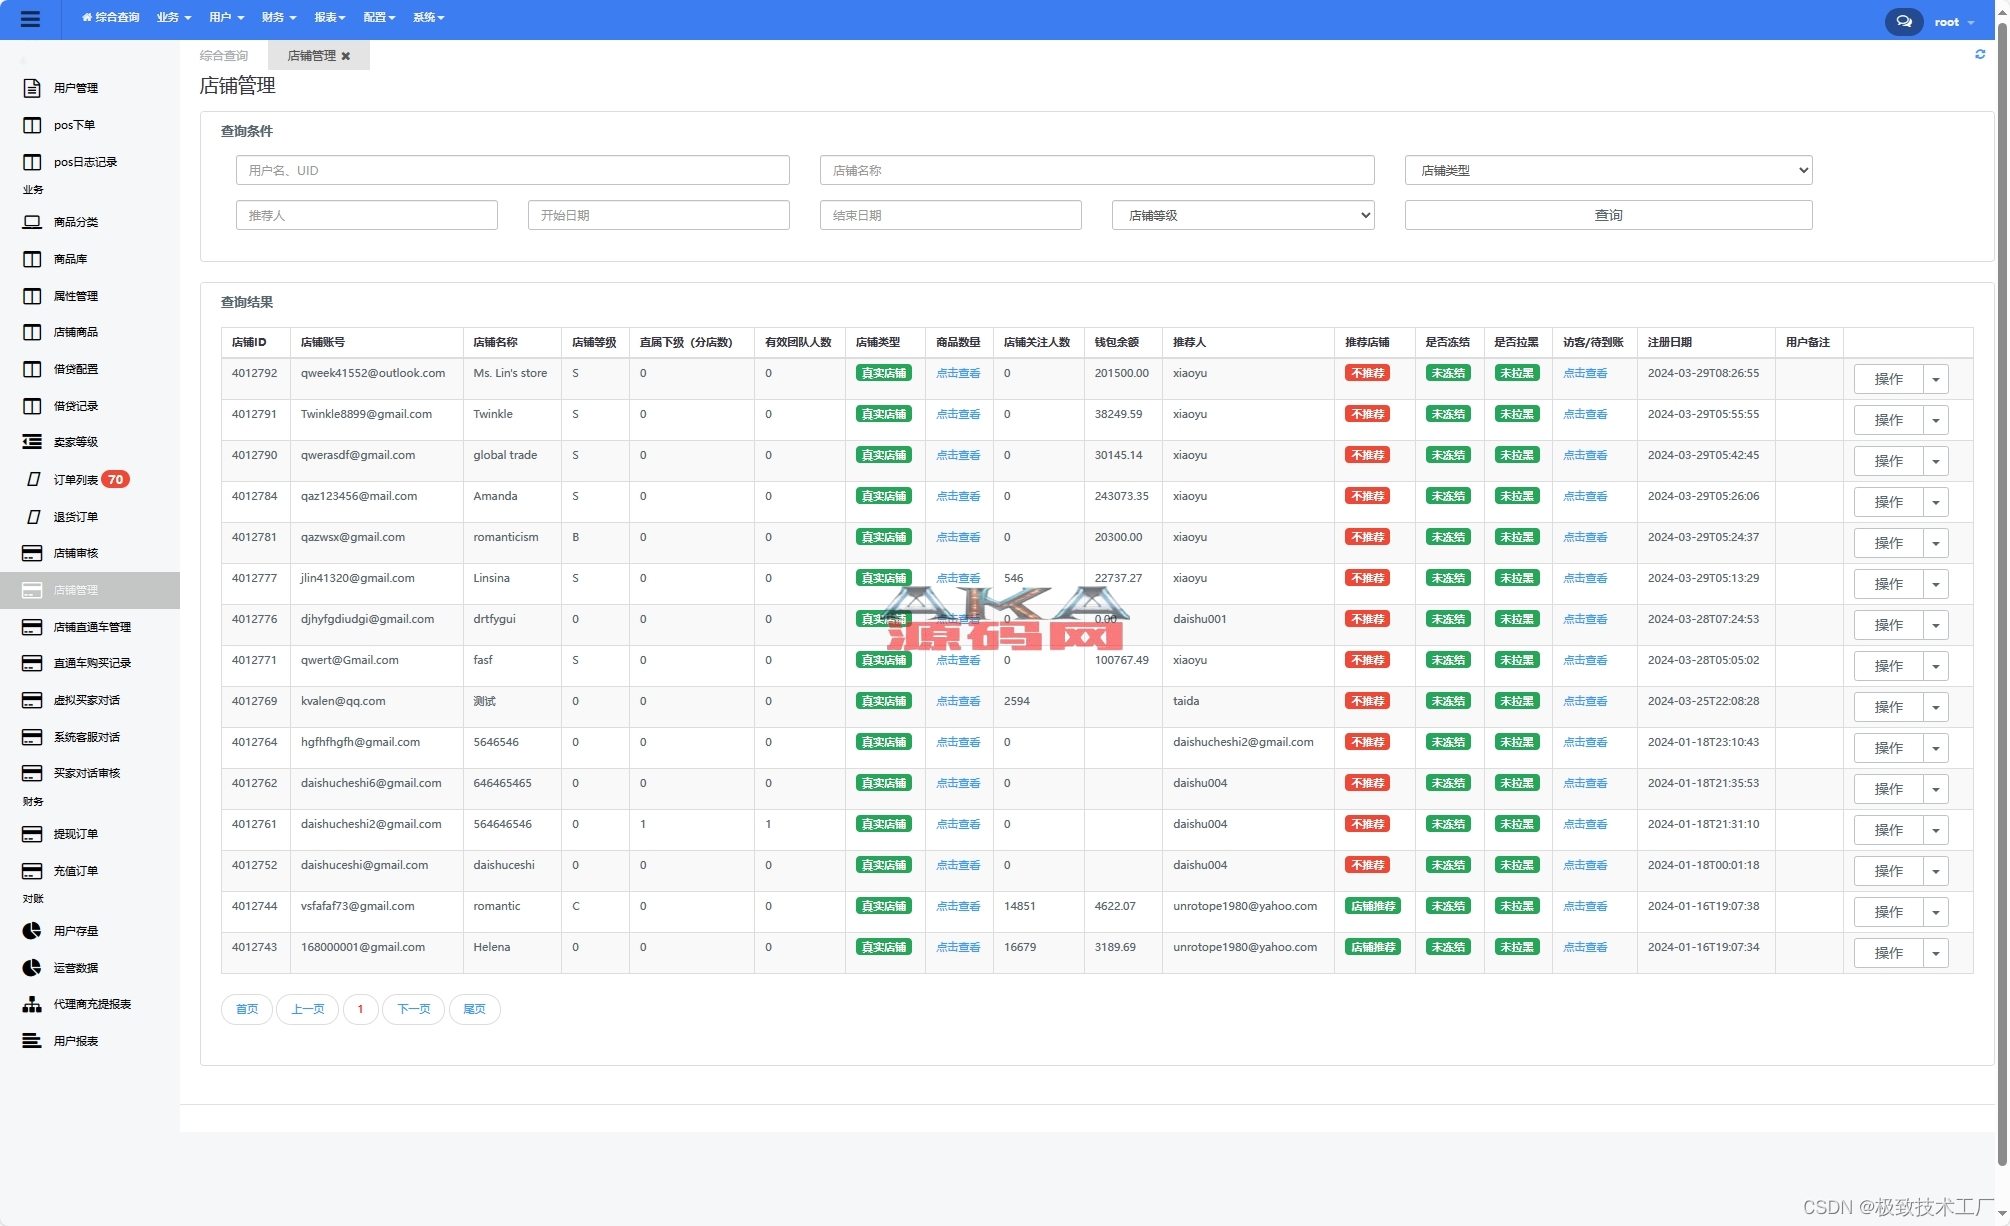Open 代理商充提报表 sidebar item
The width and height of the screenshot is (2010, 1226).
click(x=91, y=1004)
